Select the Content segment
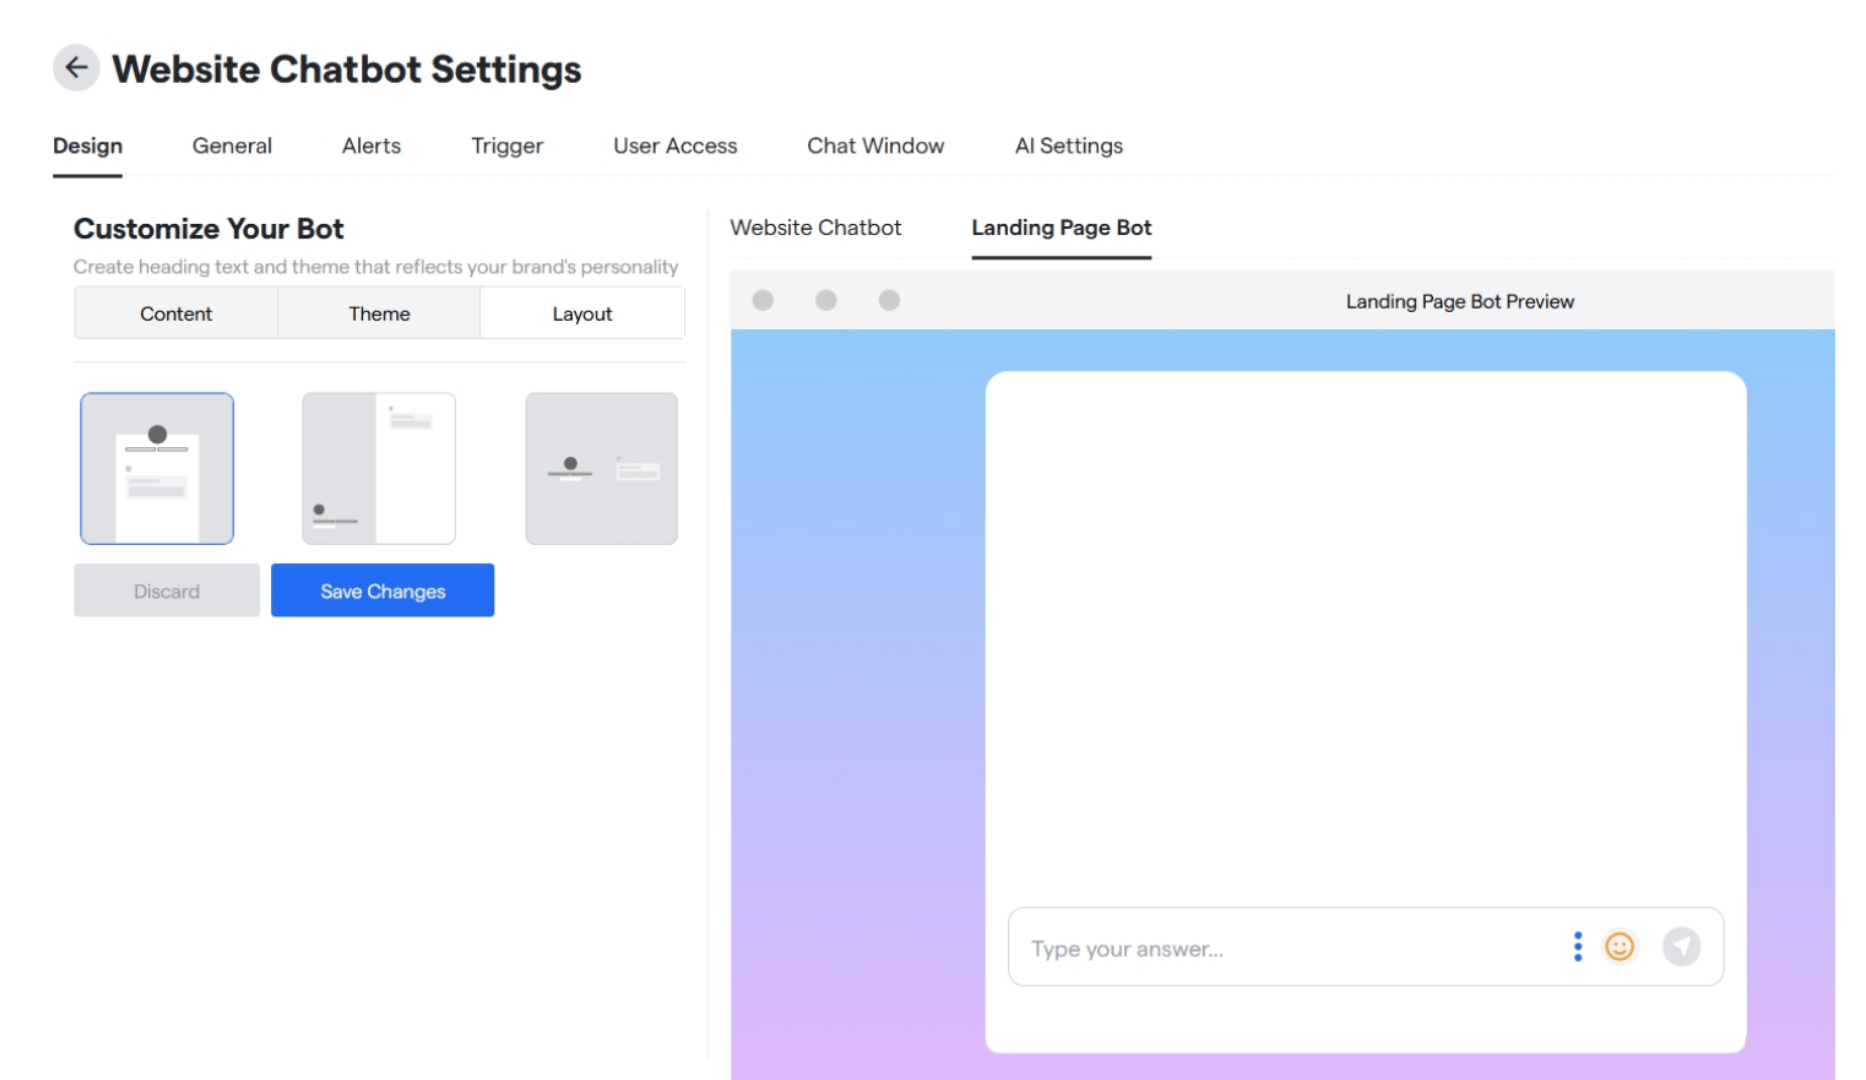 pos(176,314)
